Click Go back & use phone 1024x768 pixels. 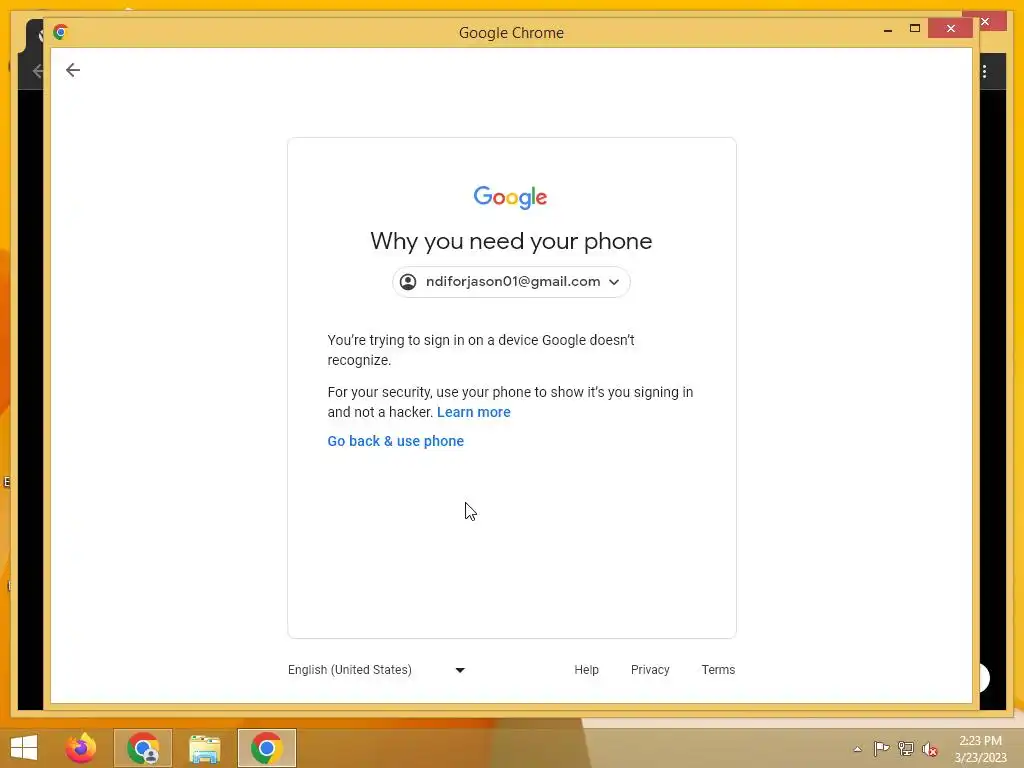tap(395, 441)
